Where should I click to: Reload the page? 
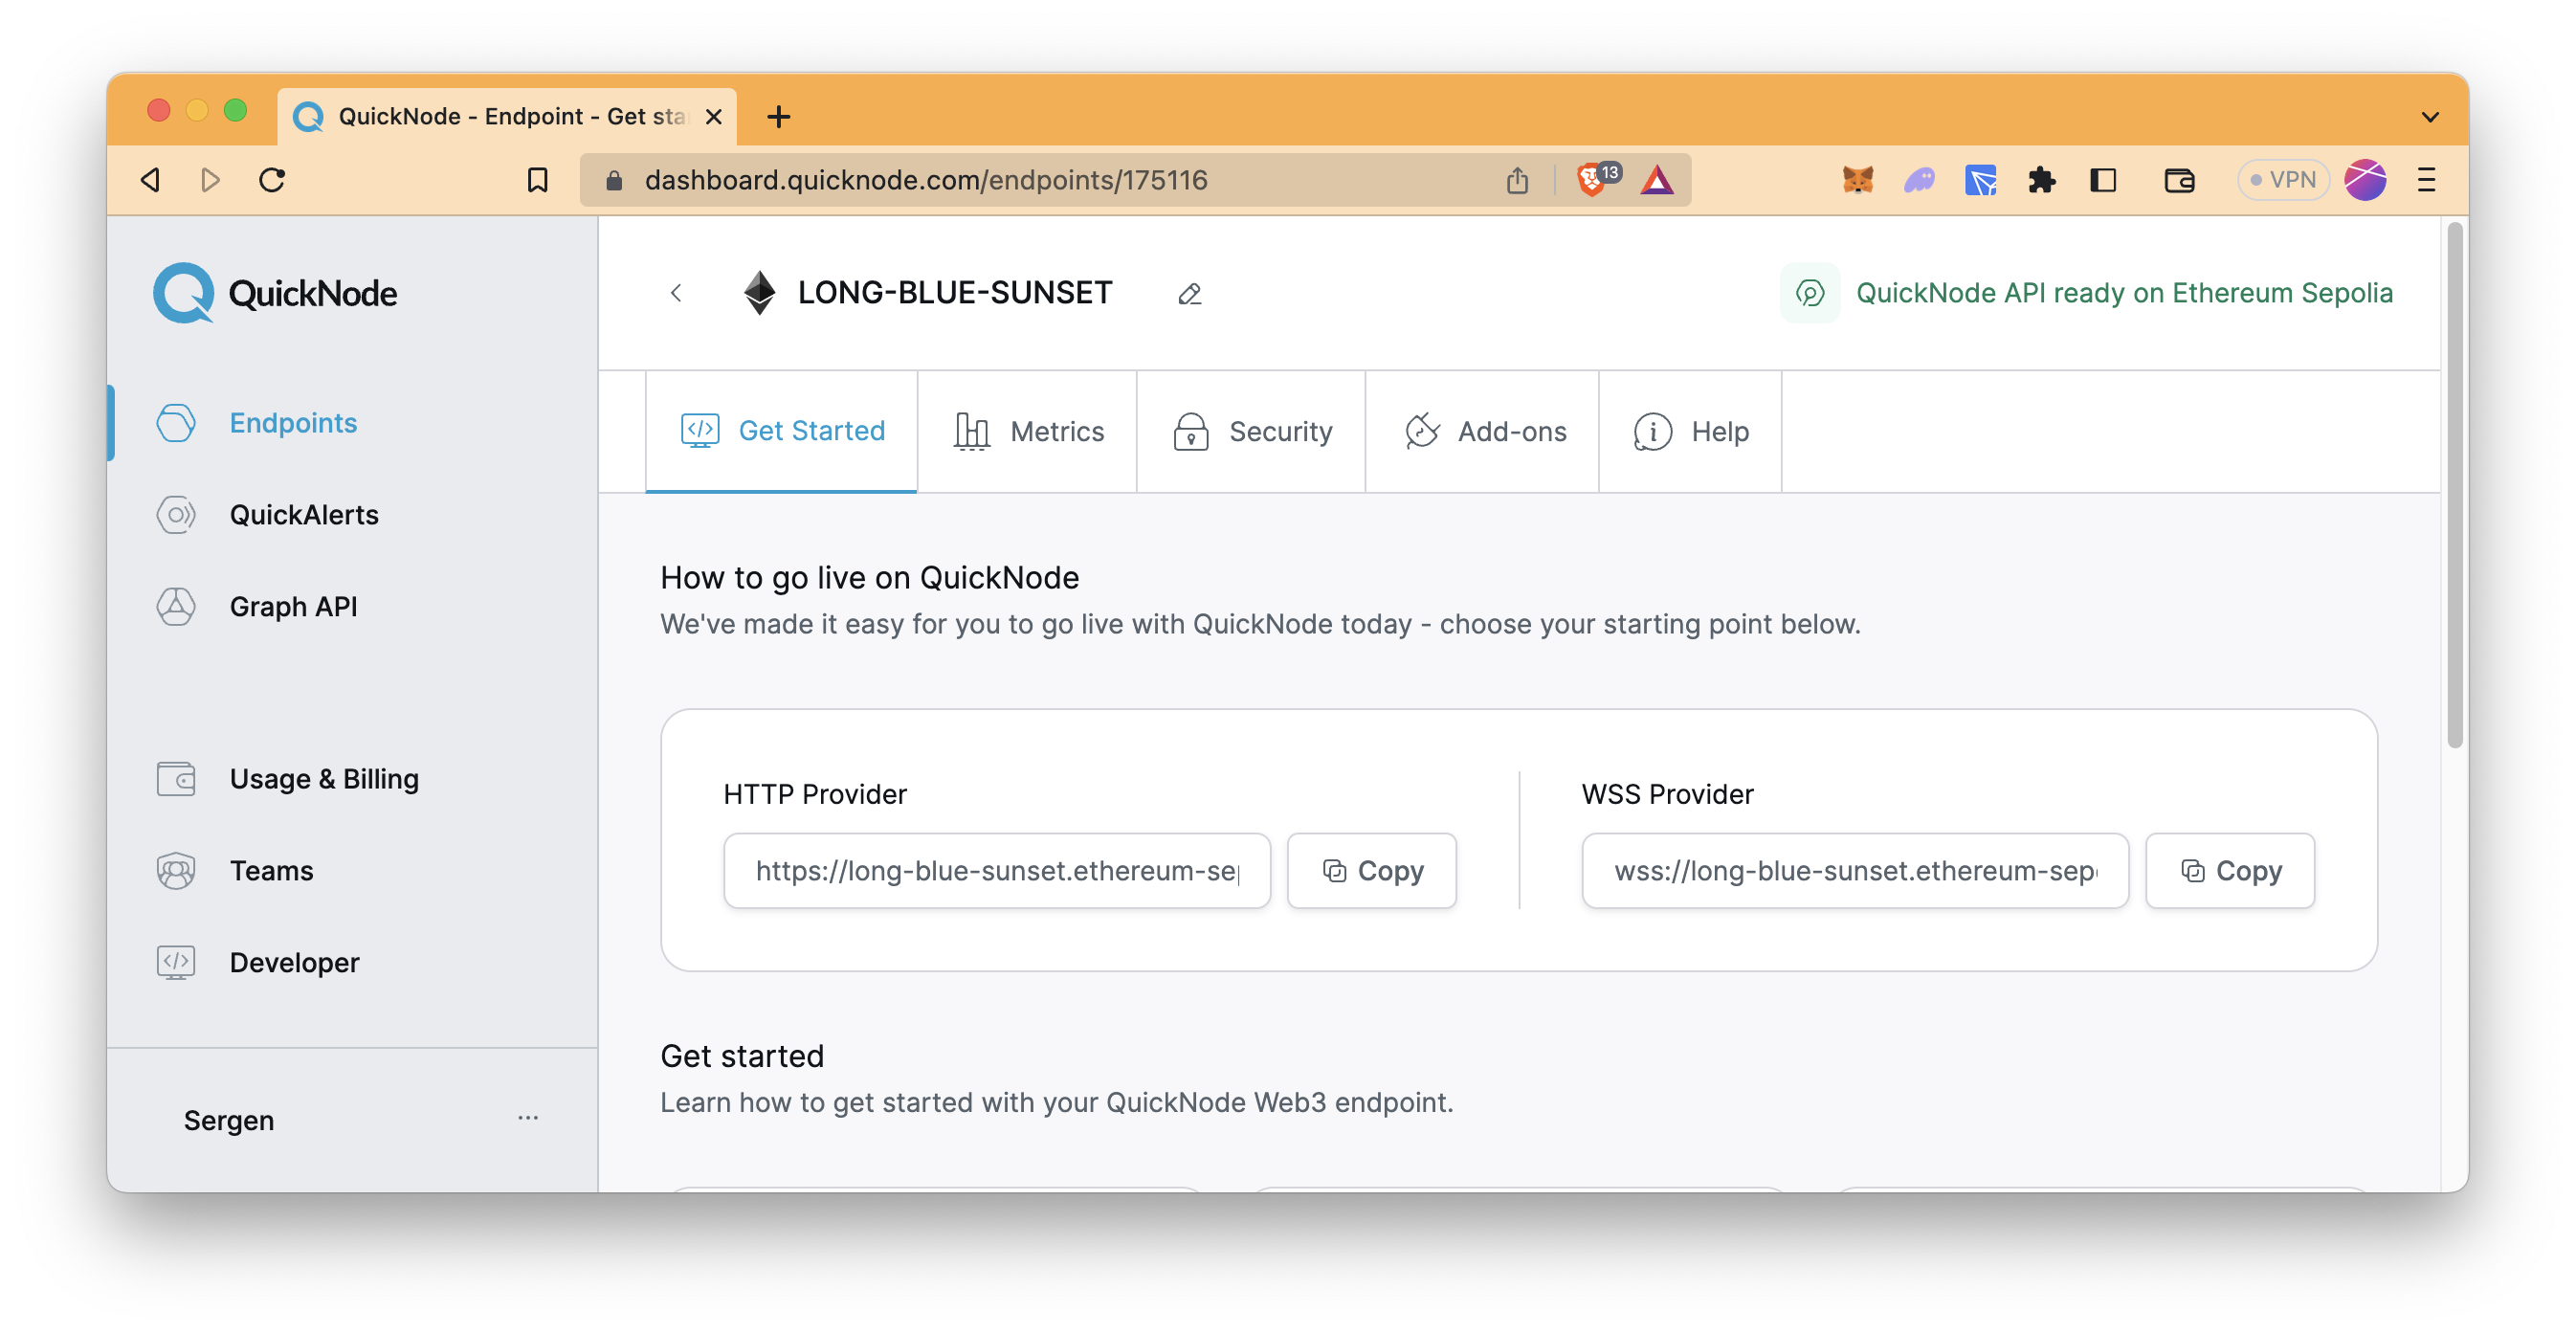click(x=272, y=180)
